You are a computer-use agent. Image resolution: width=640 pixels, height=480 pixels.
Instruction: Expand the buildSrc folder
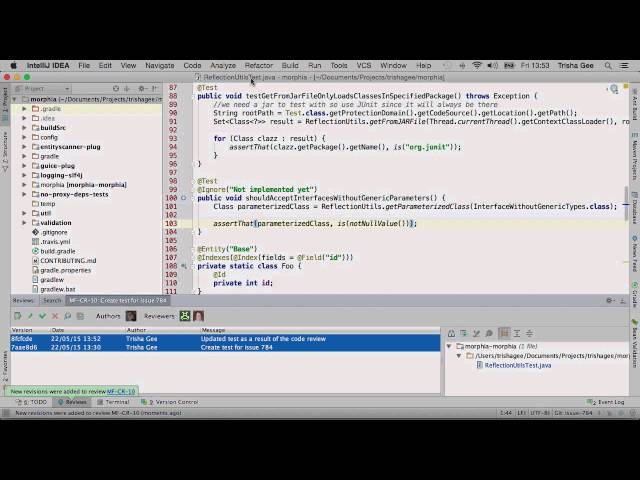click(x=24, y=128)
